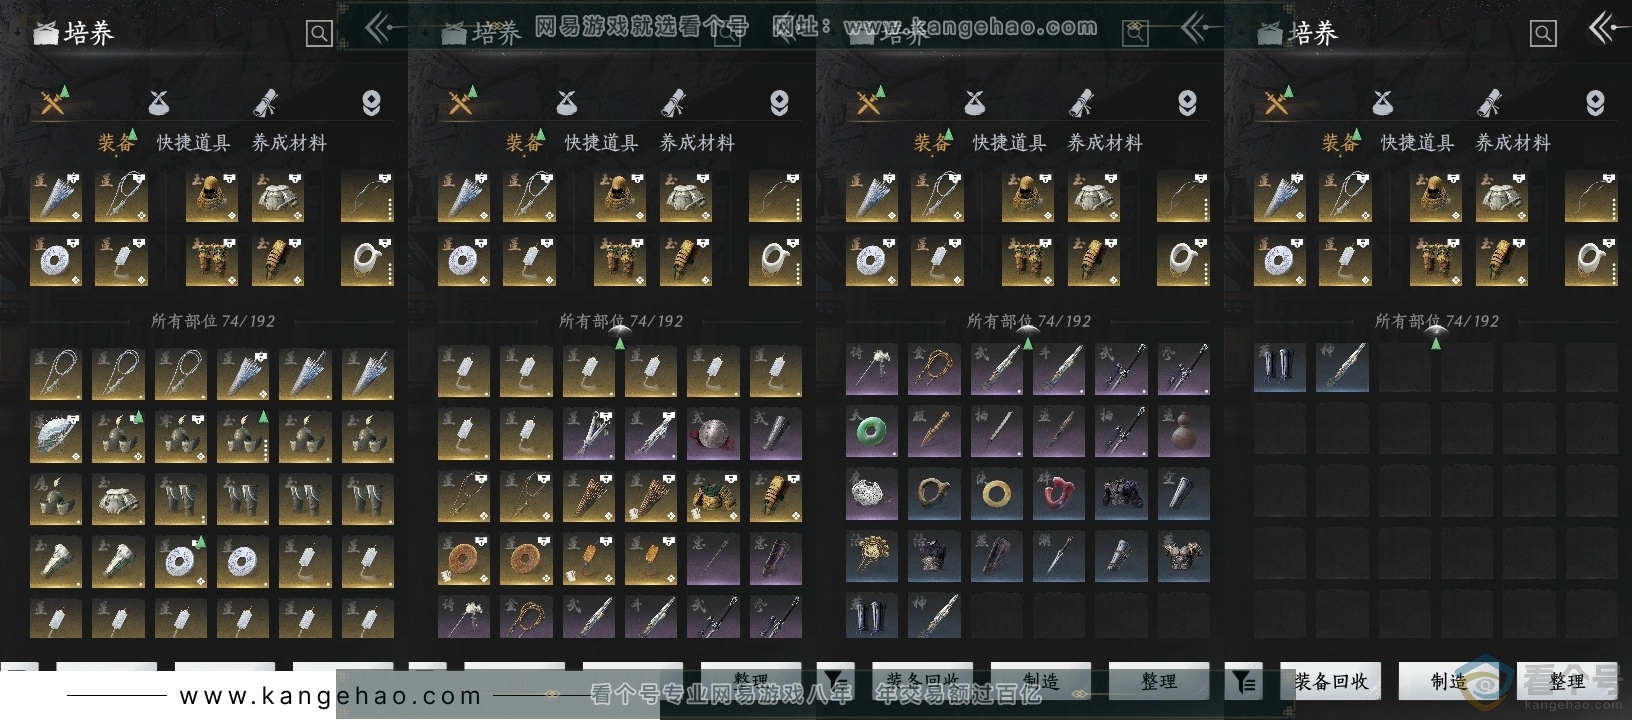Click 整理 button in the third panel
Image resolution: width=1632 pixels, height=720 pixels.
pos(1159,681)
